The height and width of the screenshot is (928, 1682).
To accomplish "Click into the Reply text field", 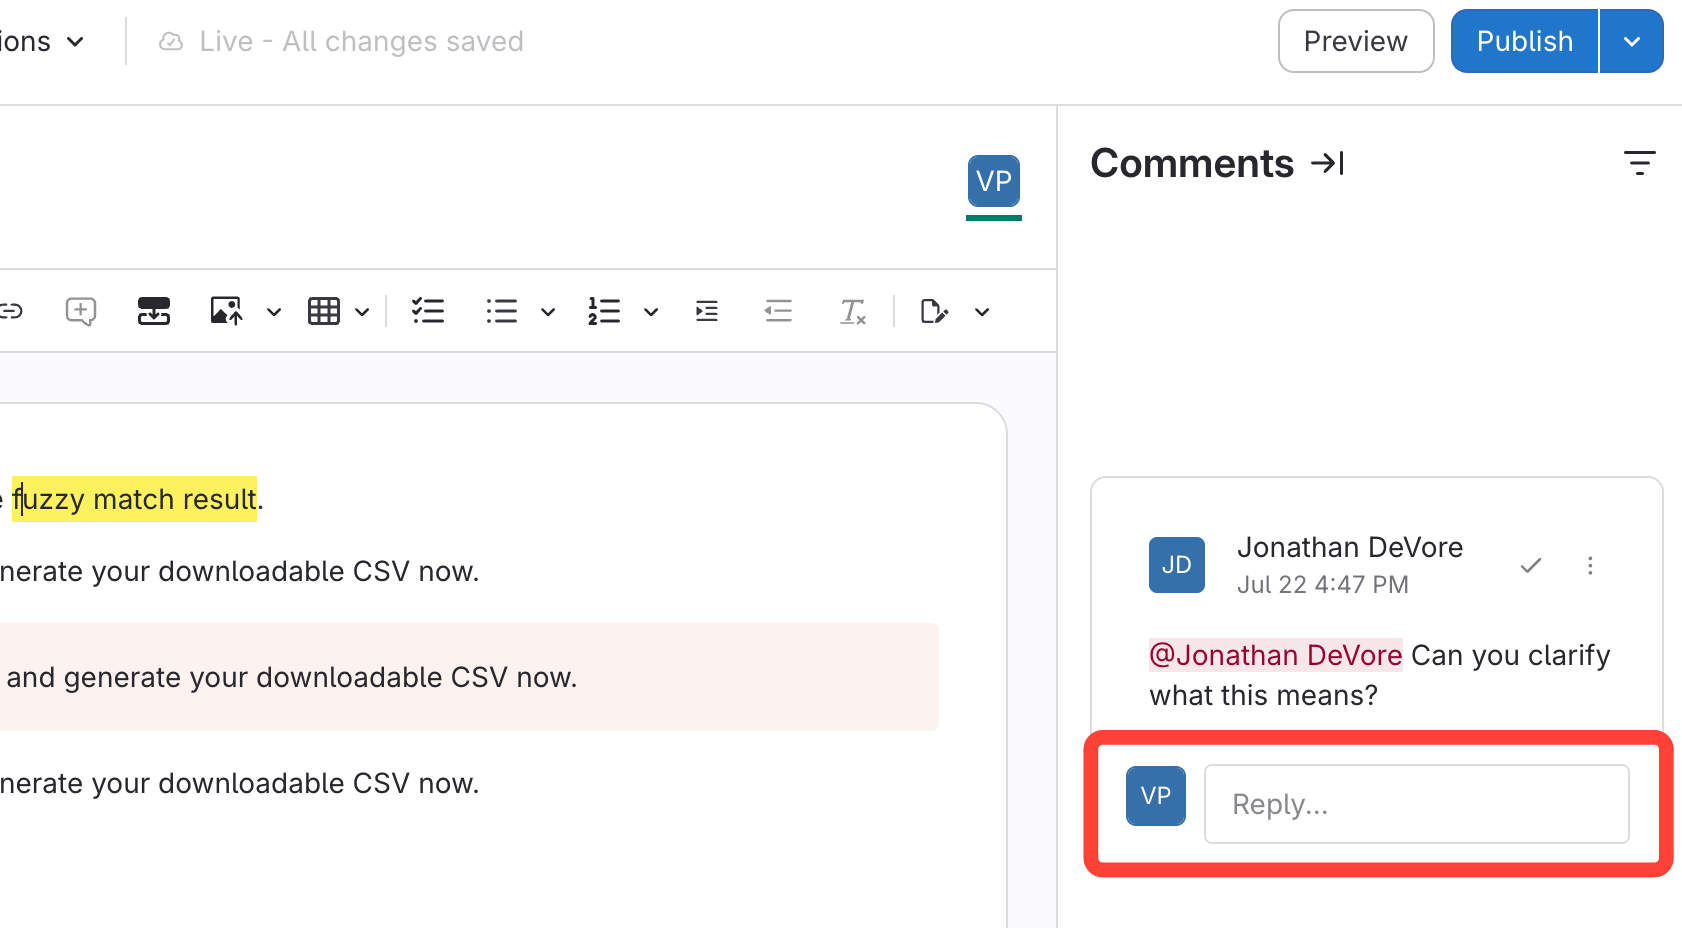I will tap(1416, 804).
